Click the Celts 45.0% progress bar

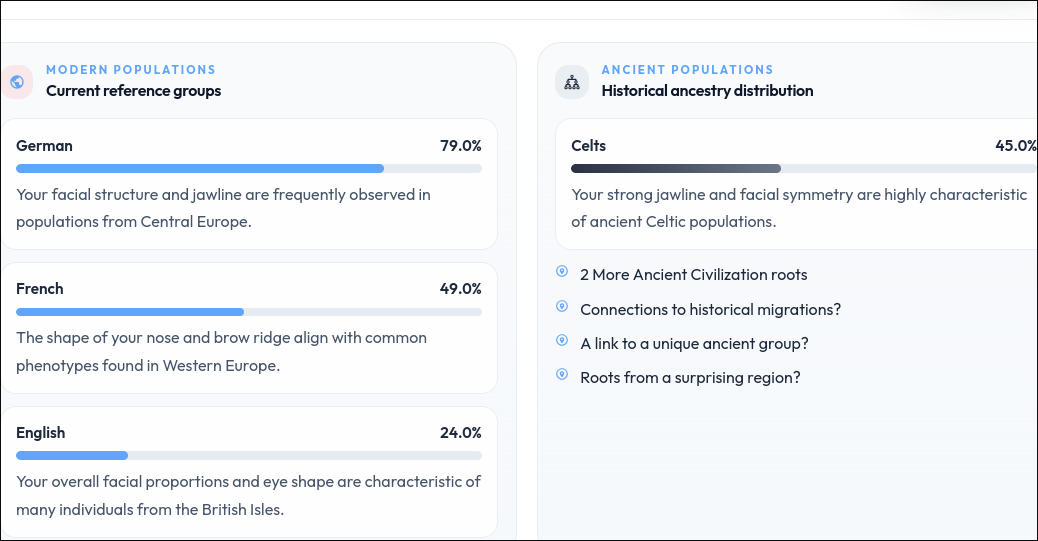tap(804, 169)
